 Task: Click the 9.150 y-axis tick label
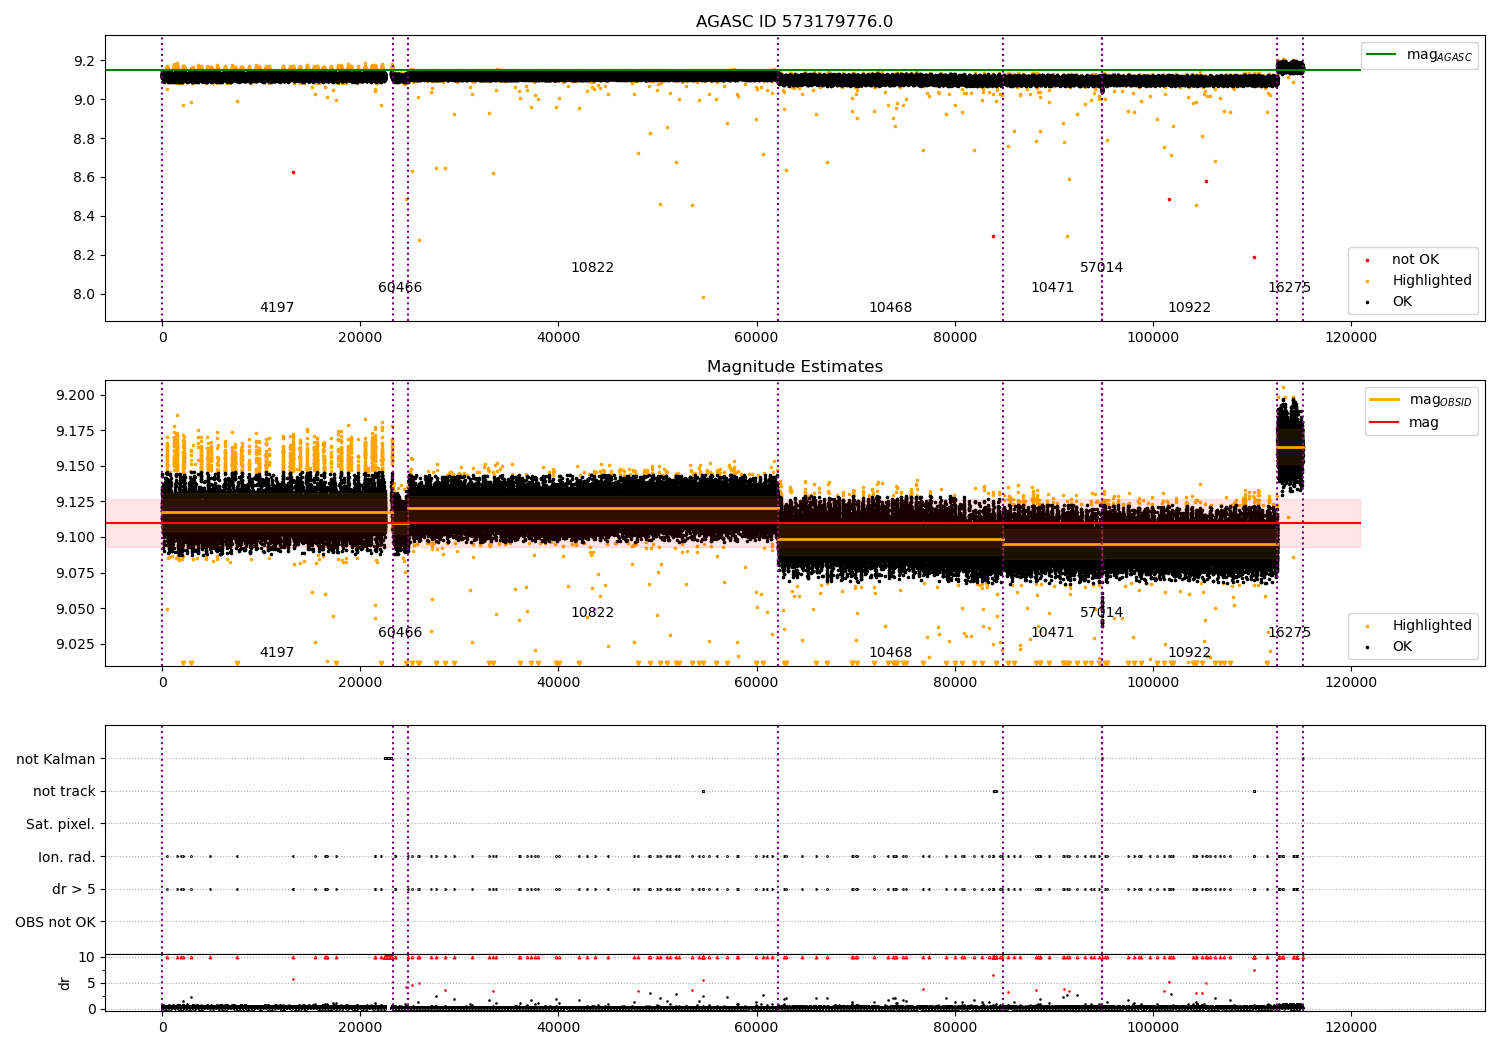[75, 467]
